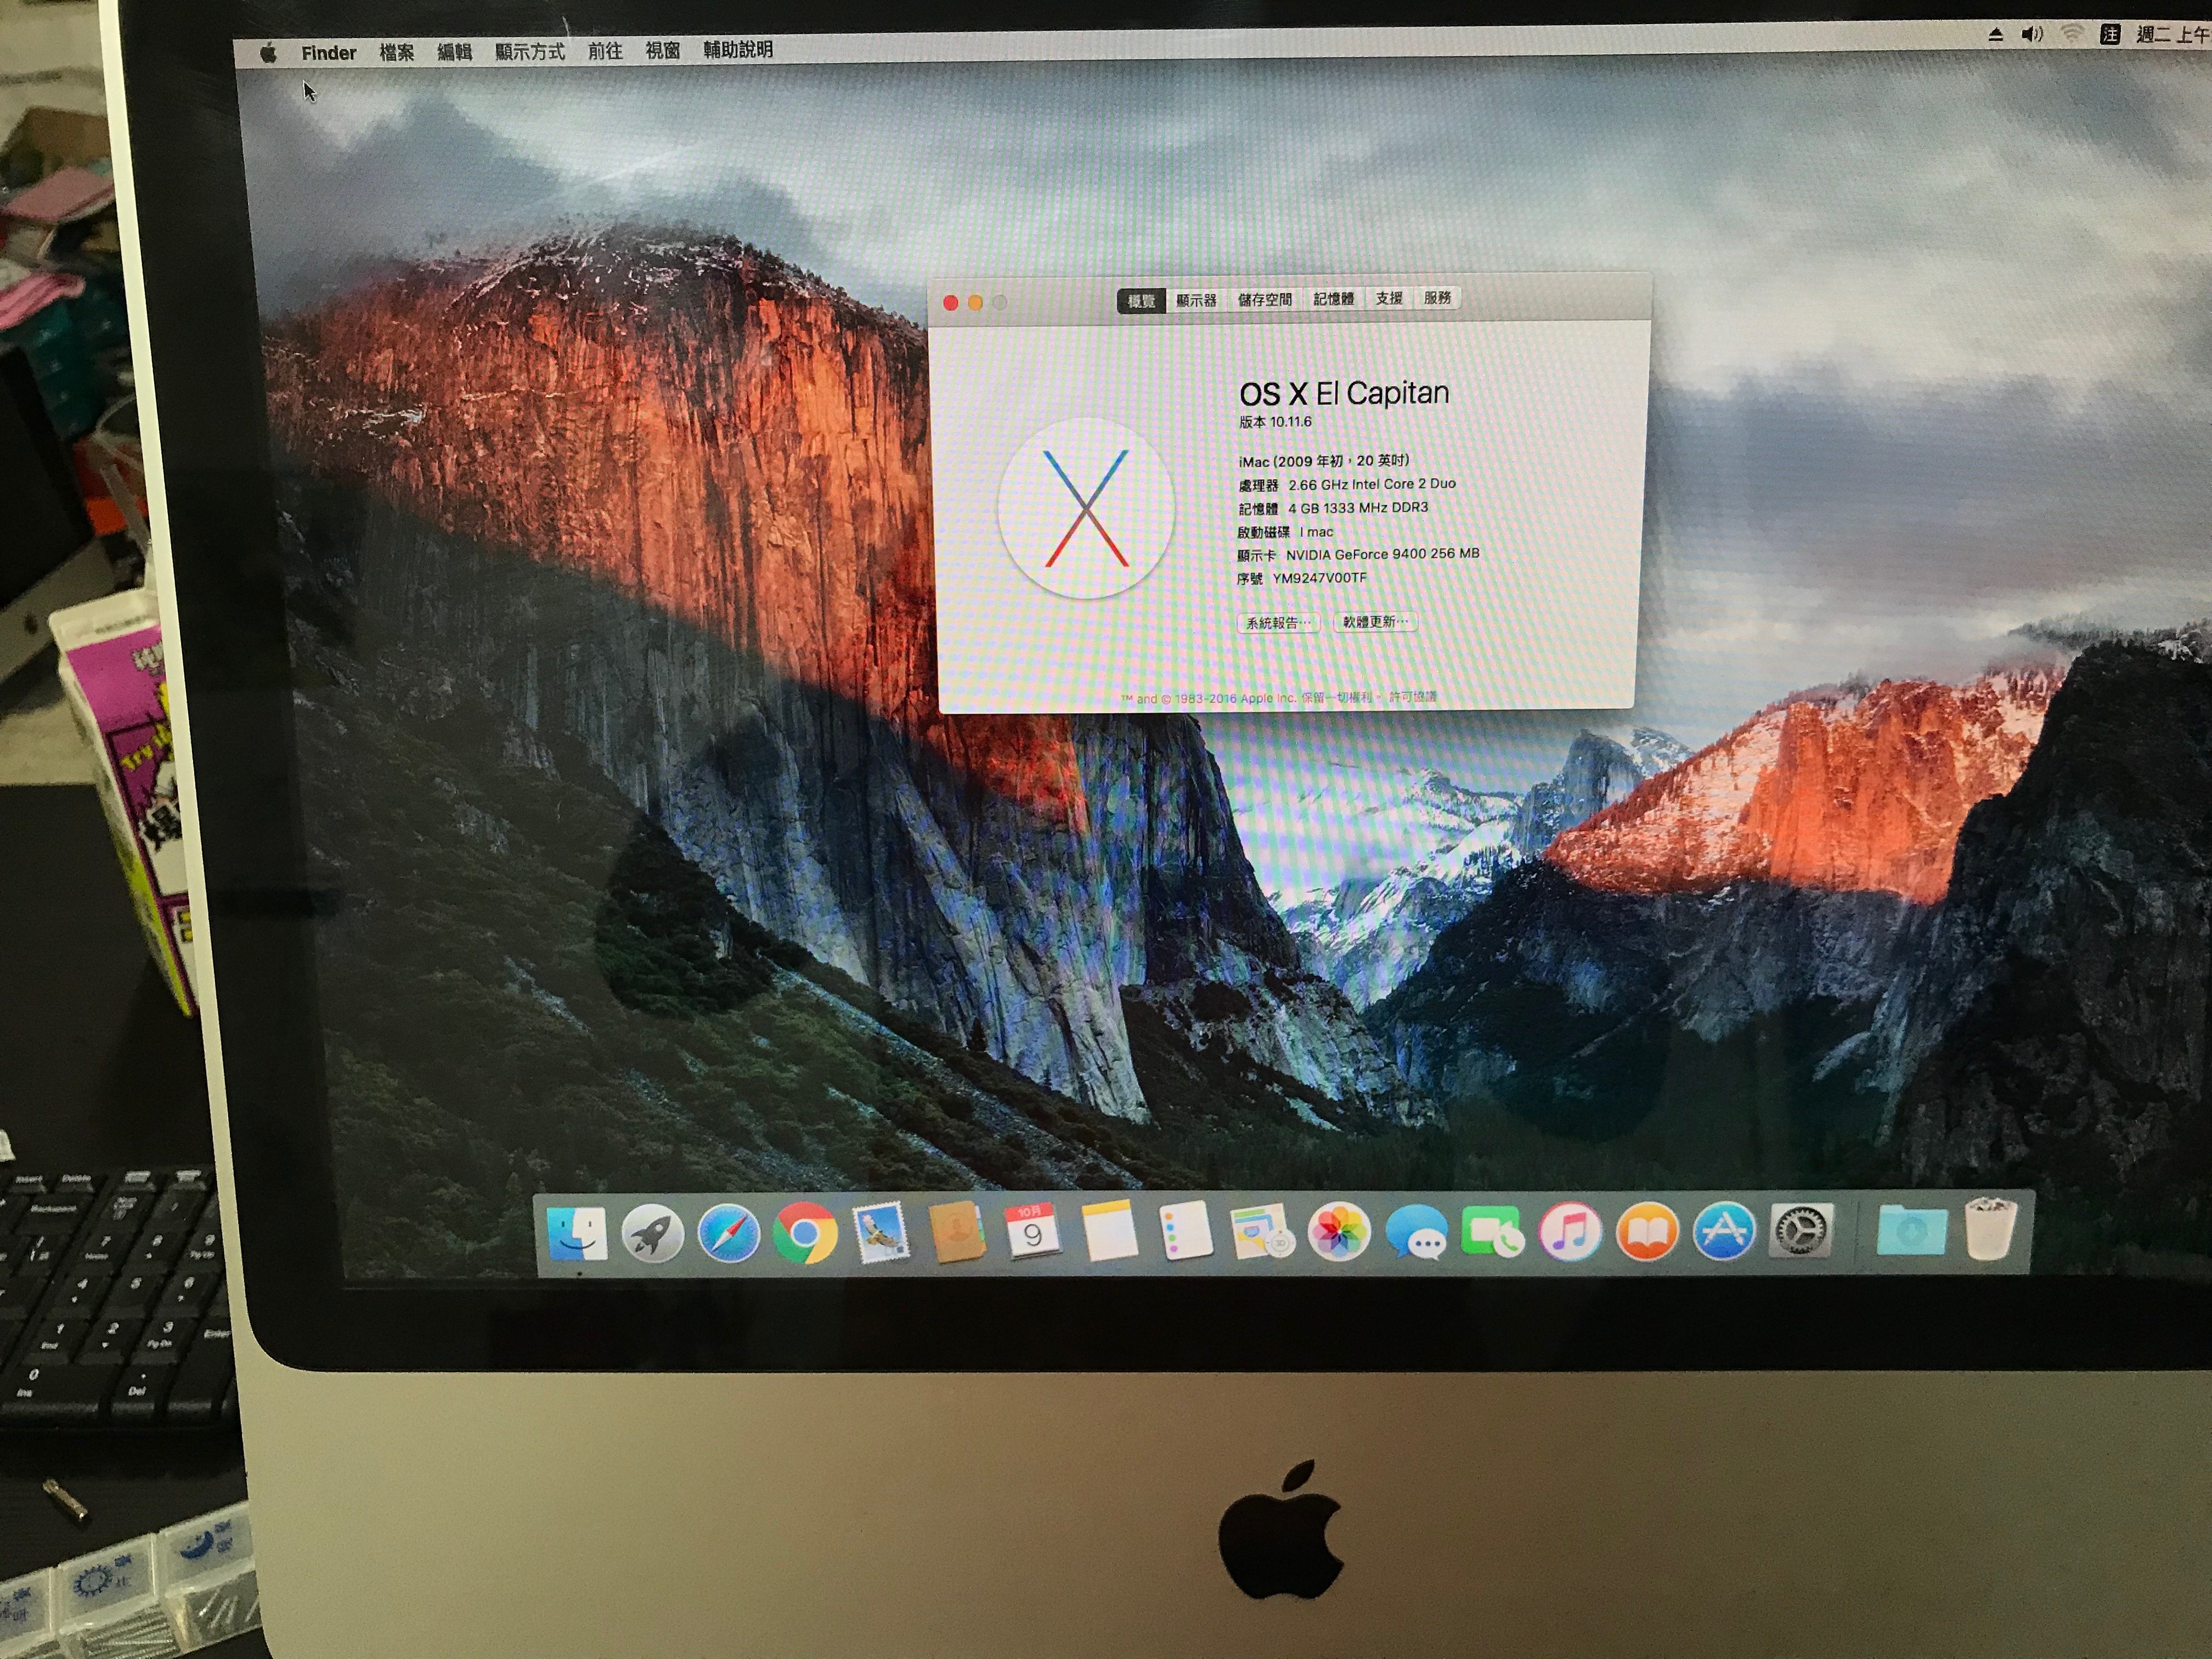The width and height of the screenshot is (2212, 1659).
Task: Open the Finder menu
Action: coord(329,53)
